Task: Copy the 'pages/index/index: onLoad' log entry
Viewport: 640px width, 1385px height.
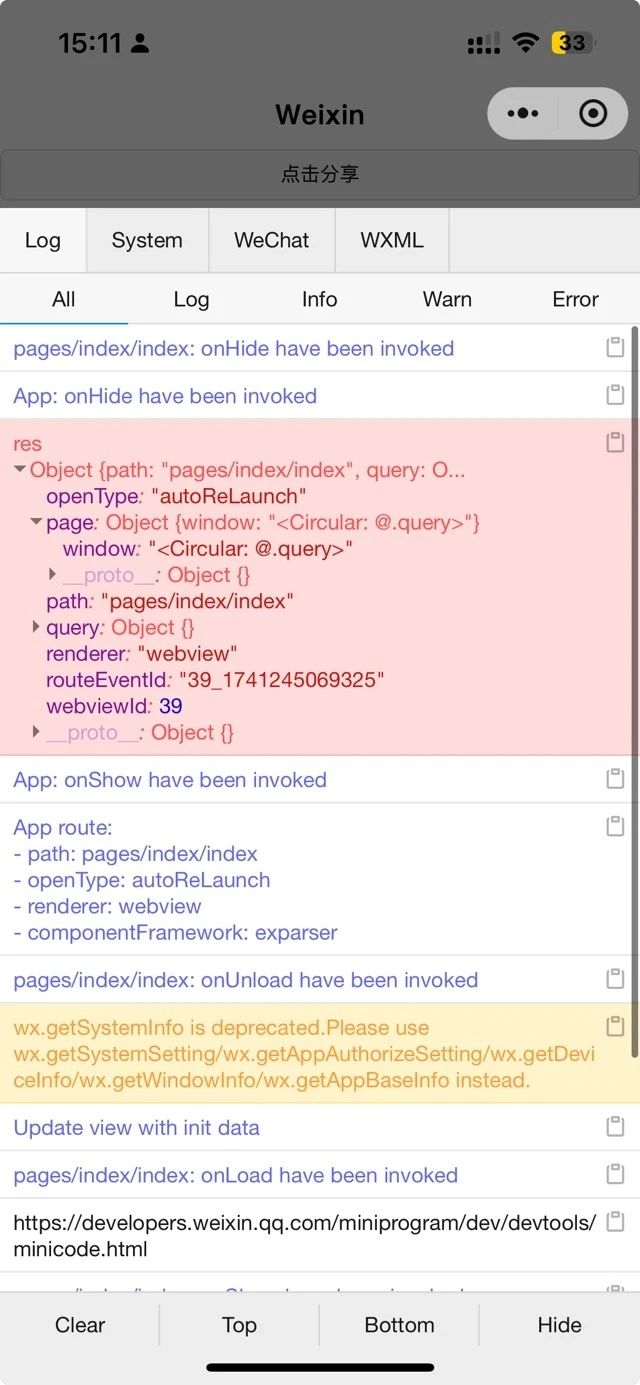Action: pos(615,1174)
